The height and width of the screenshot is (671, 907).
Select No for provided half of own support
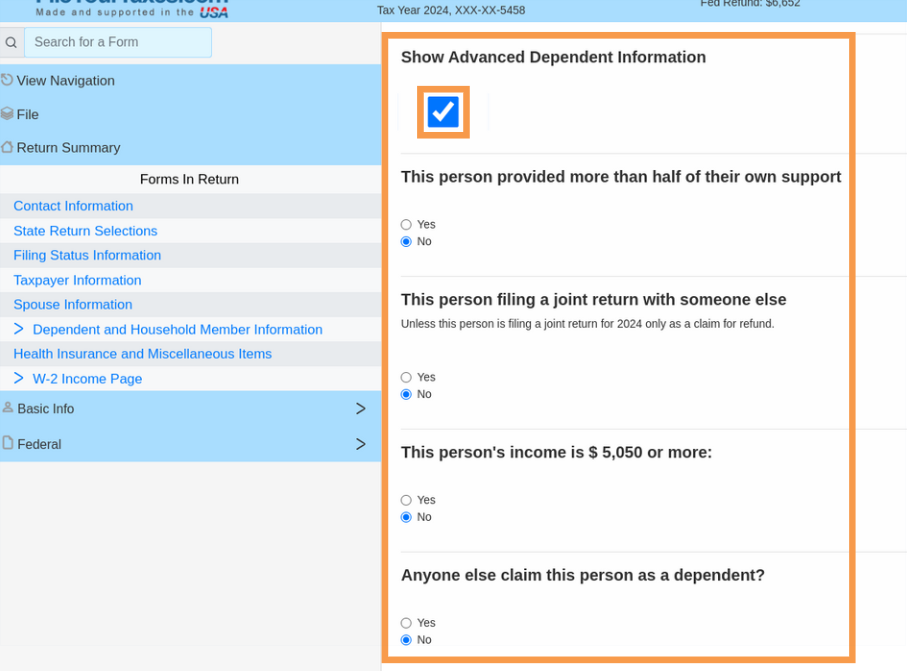406,241
